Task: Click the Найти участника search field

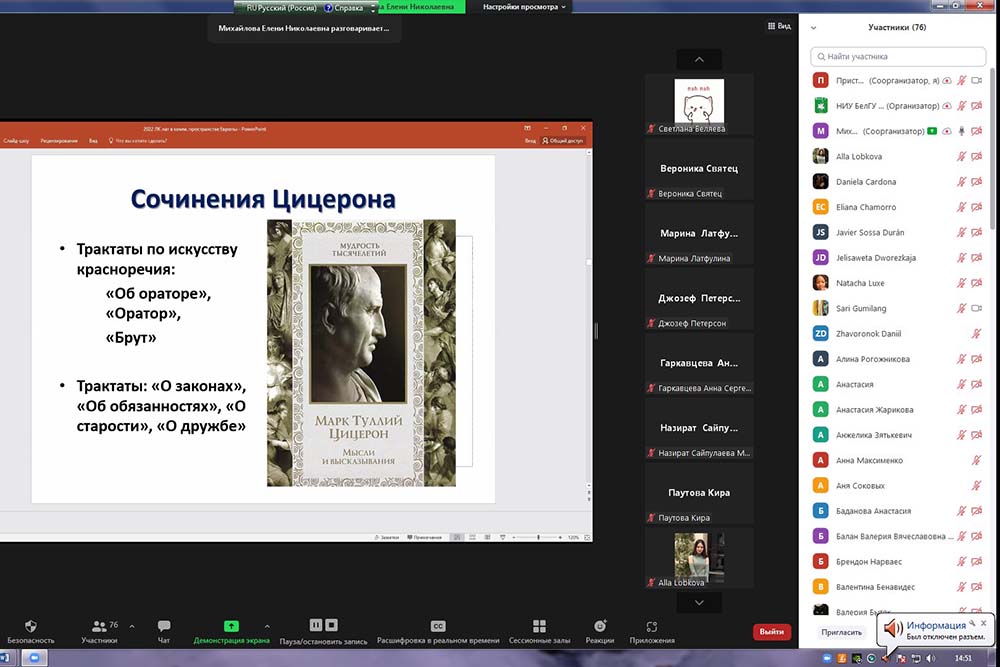Action: point(900,57)
